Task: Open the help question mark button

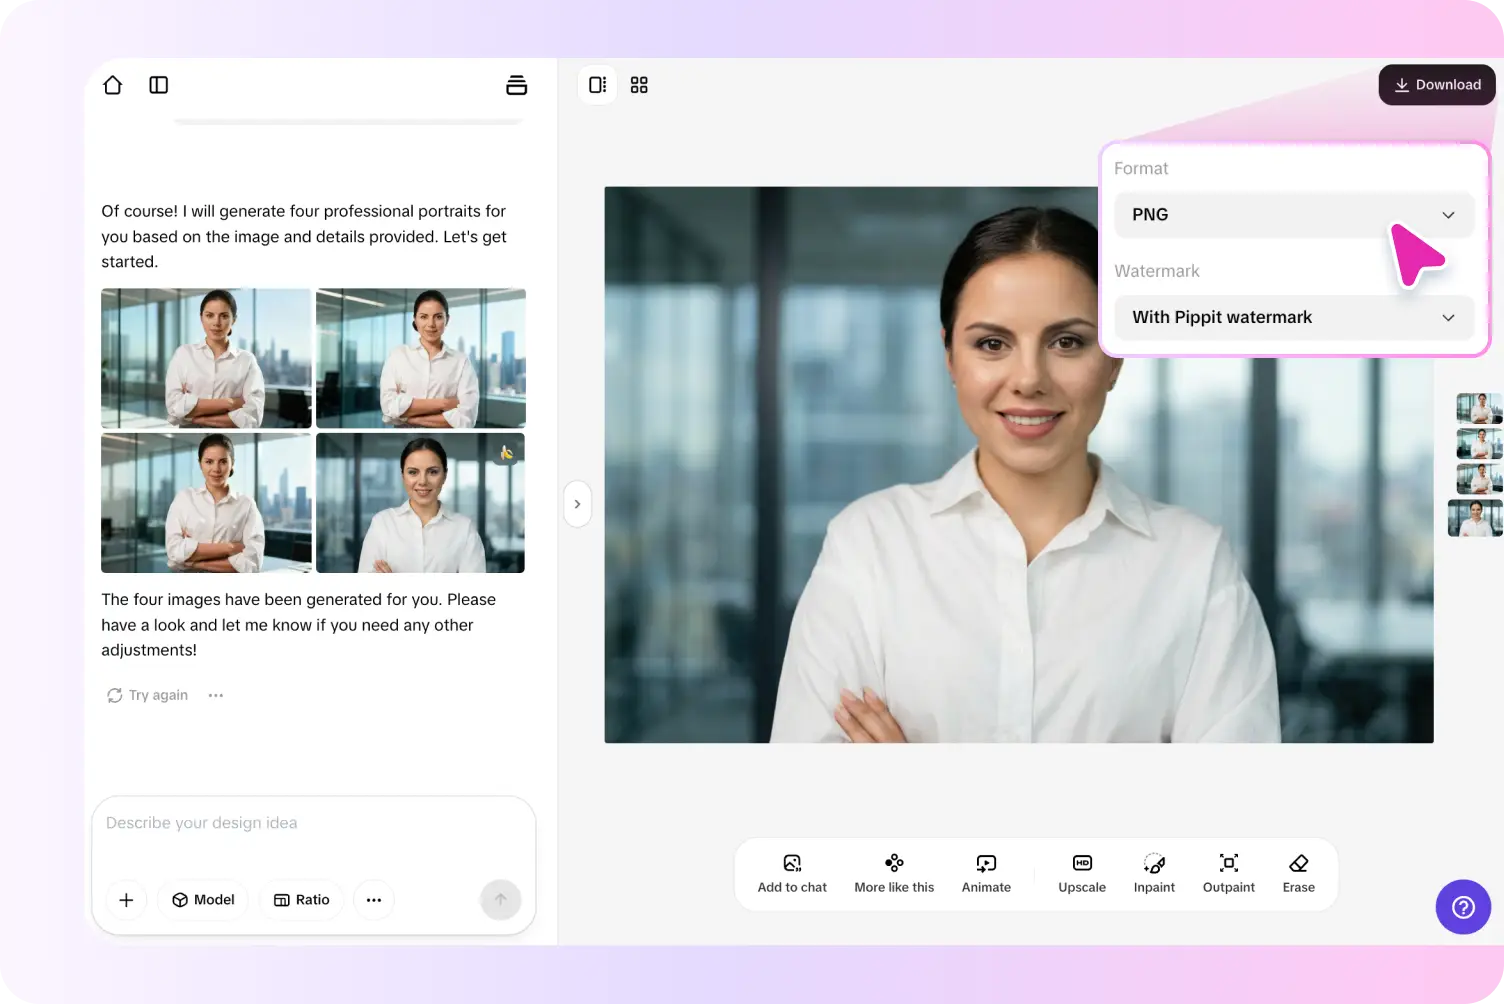Action: tap(1463, 907)
